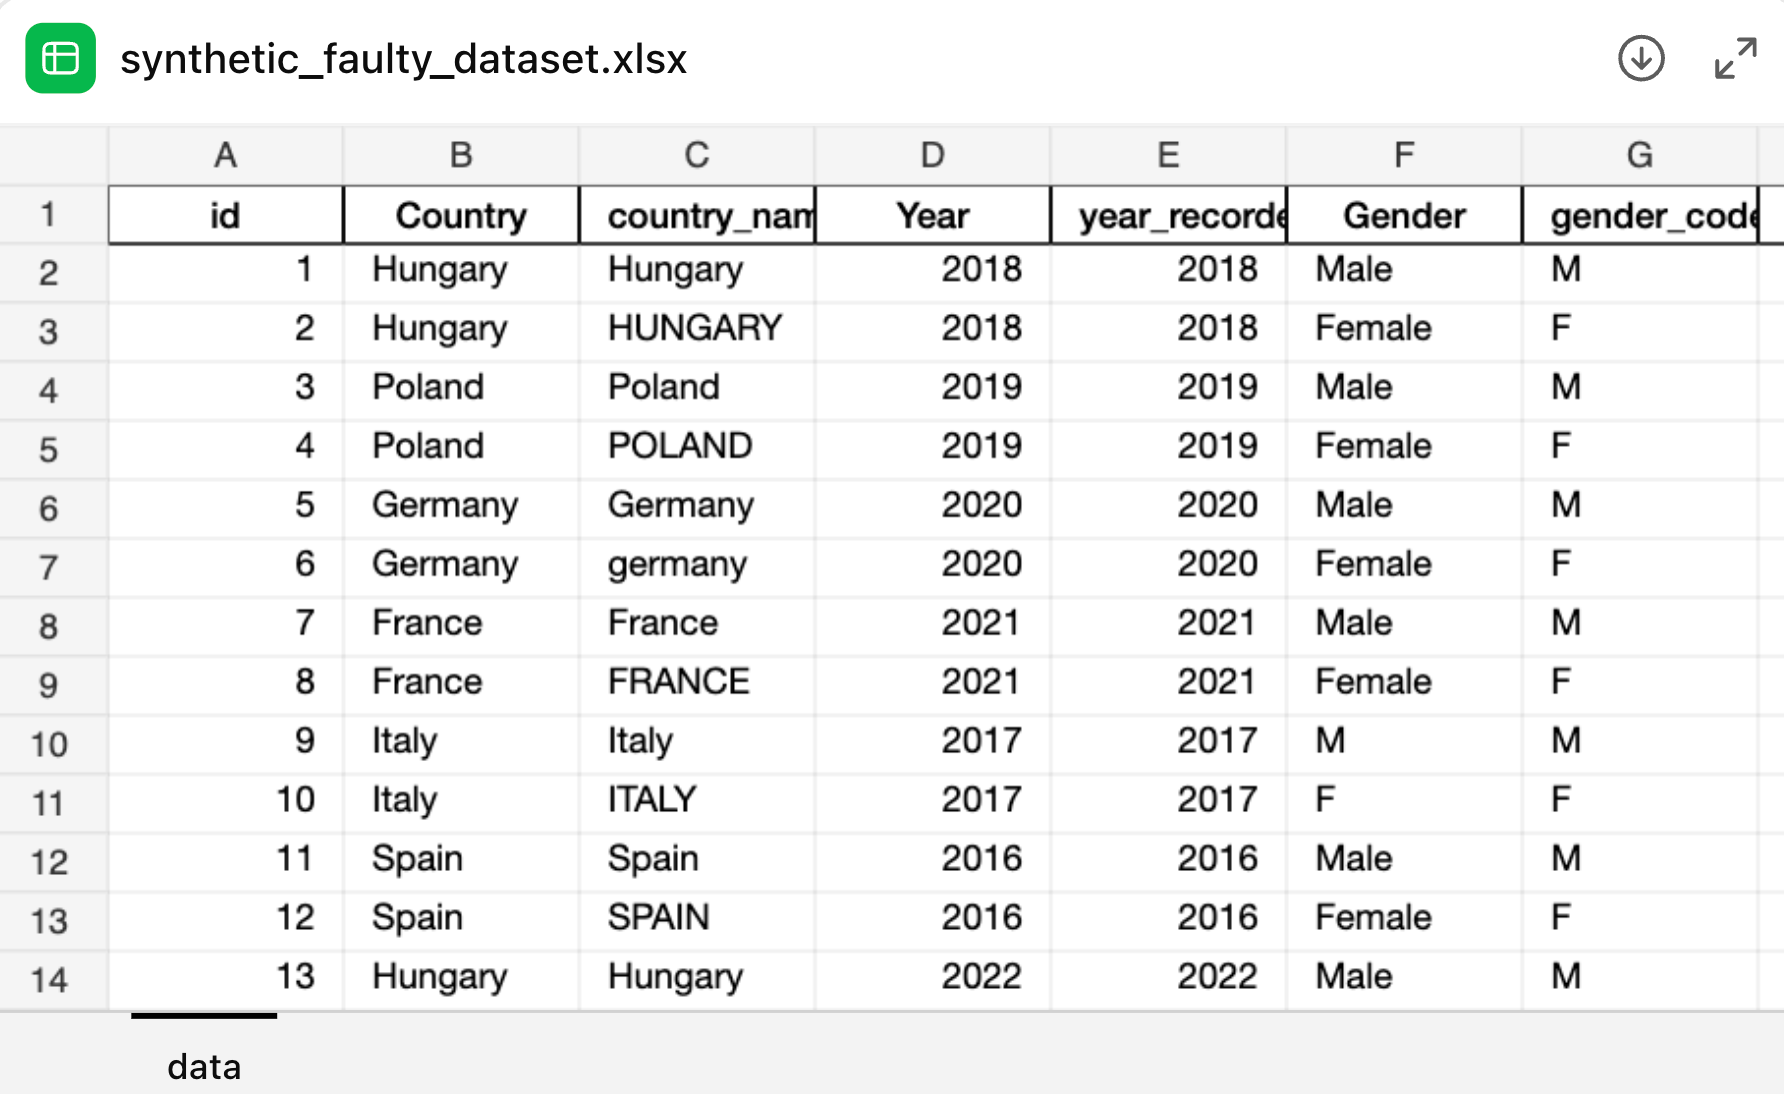
Task: Click row 12 header number
Action: (48, 862)
